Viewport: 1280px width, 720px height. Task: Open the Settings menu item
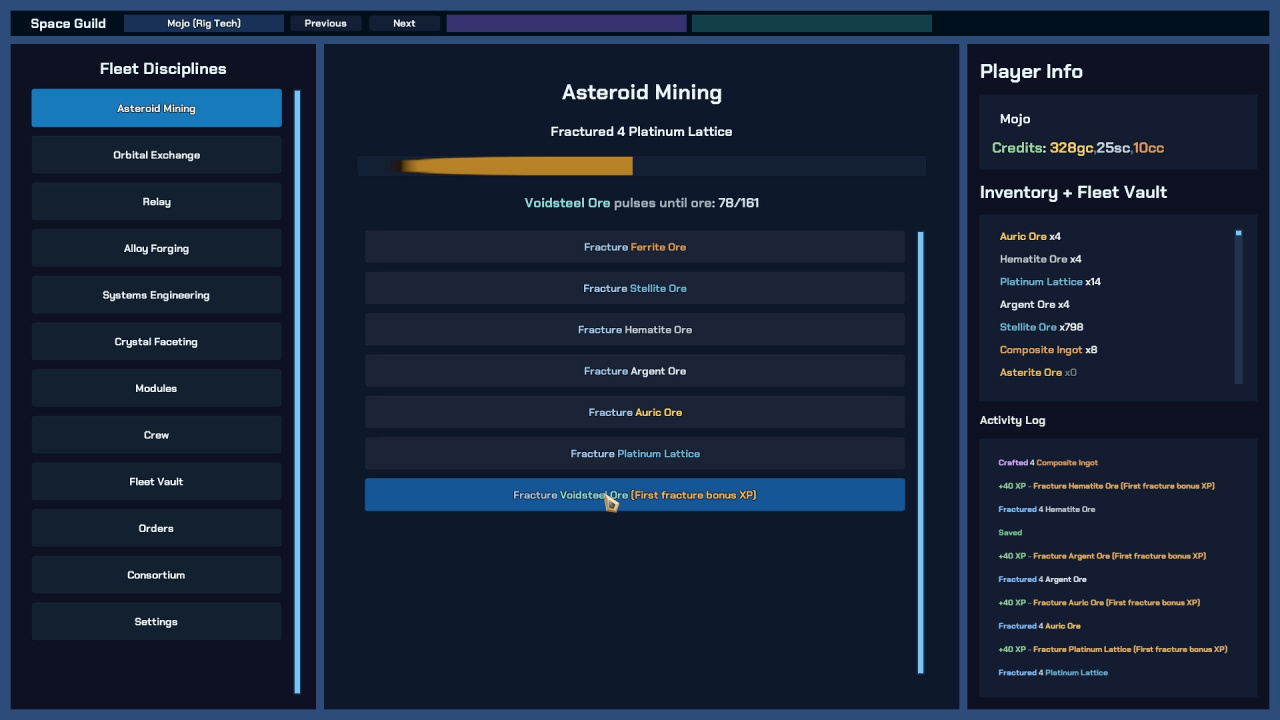pos(156,622)
